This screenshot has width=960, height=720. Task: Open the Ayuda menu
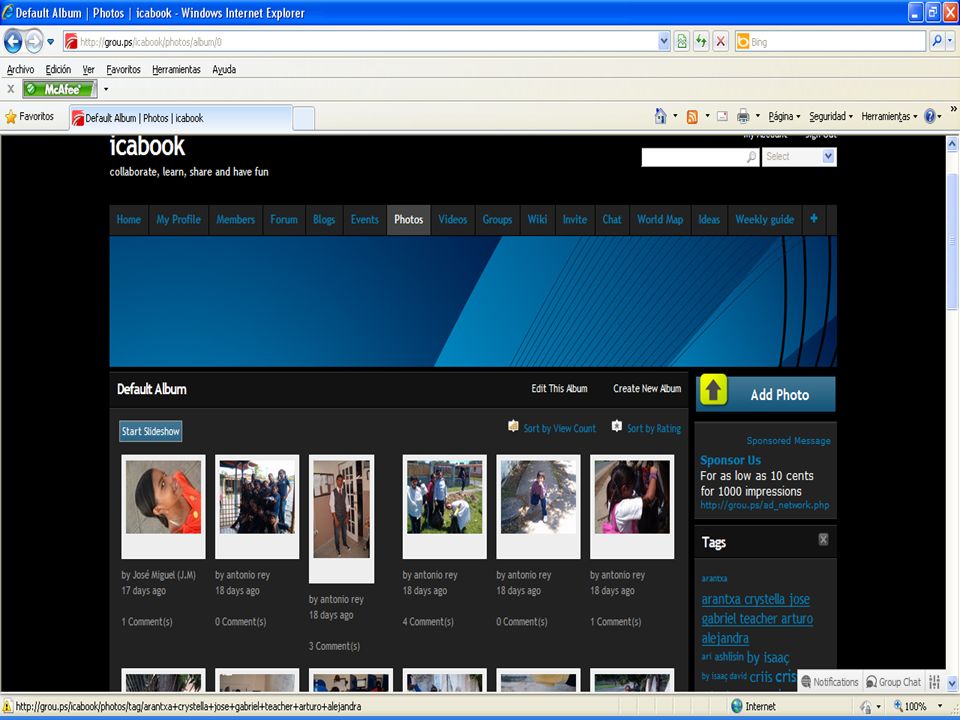pyautogui.click(x=224, y=70)
